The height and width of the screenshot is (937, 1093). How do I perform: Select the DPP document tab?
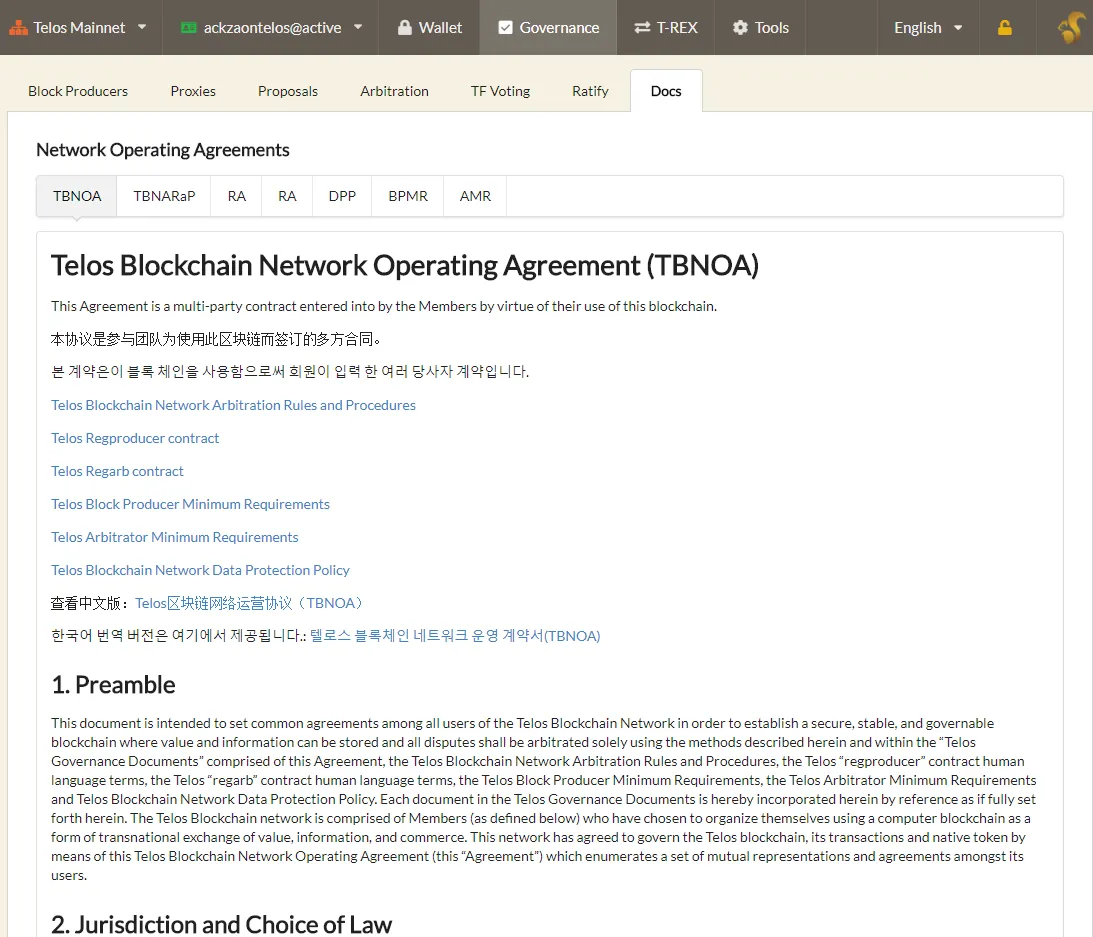coord(342,197)
